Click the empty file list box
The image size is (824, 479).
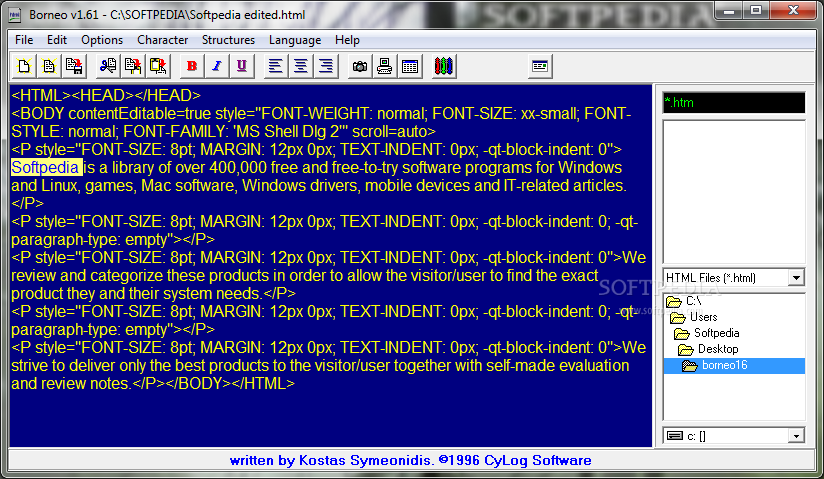click(734, 192)
